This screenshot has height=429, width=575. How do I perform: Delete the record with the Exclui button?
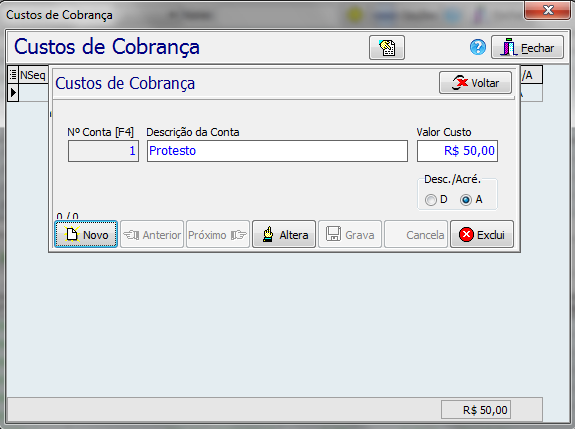click(x=482, y=234)
